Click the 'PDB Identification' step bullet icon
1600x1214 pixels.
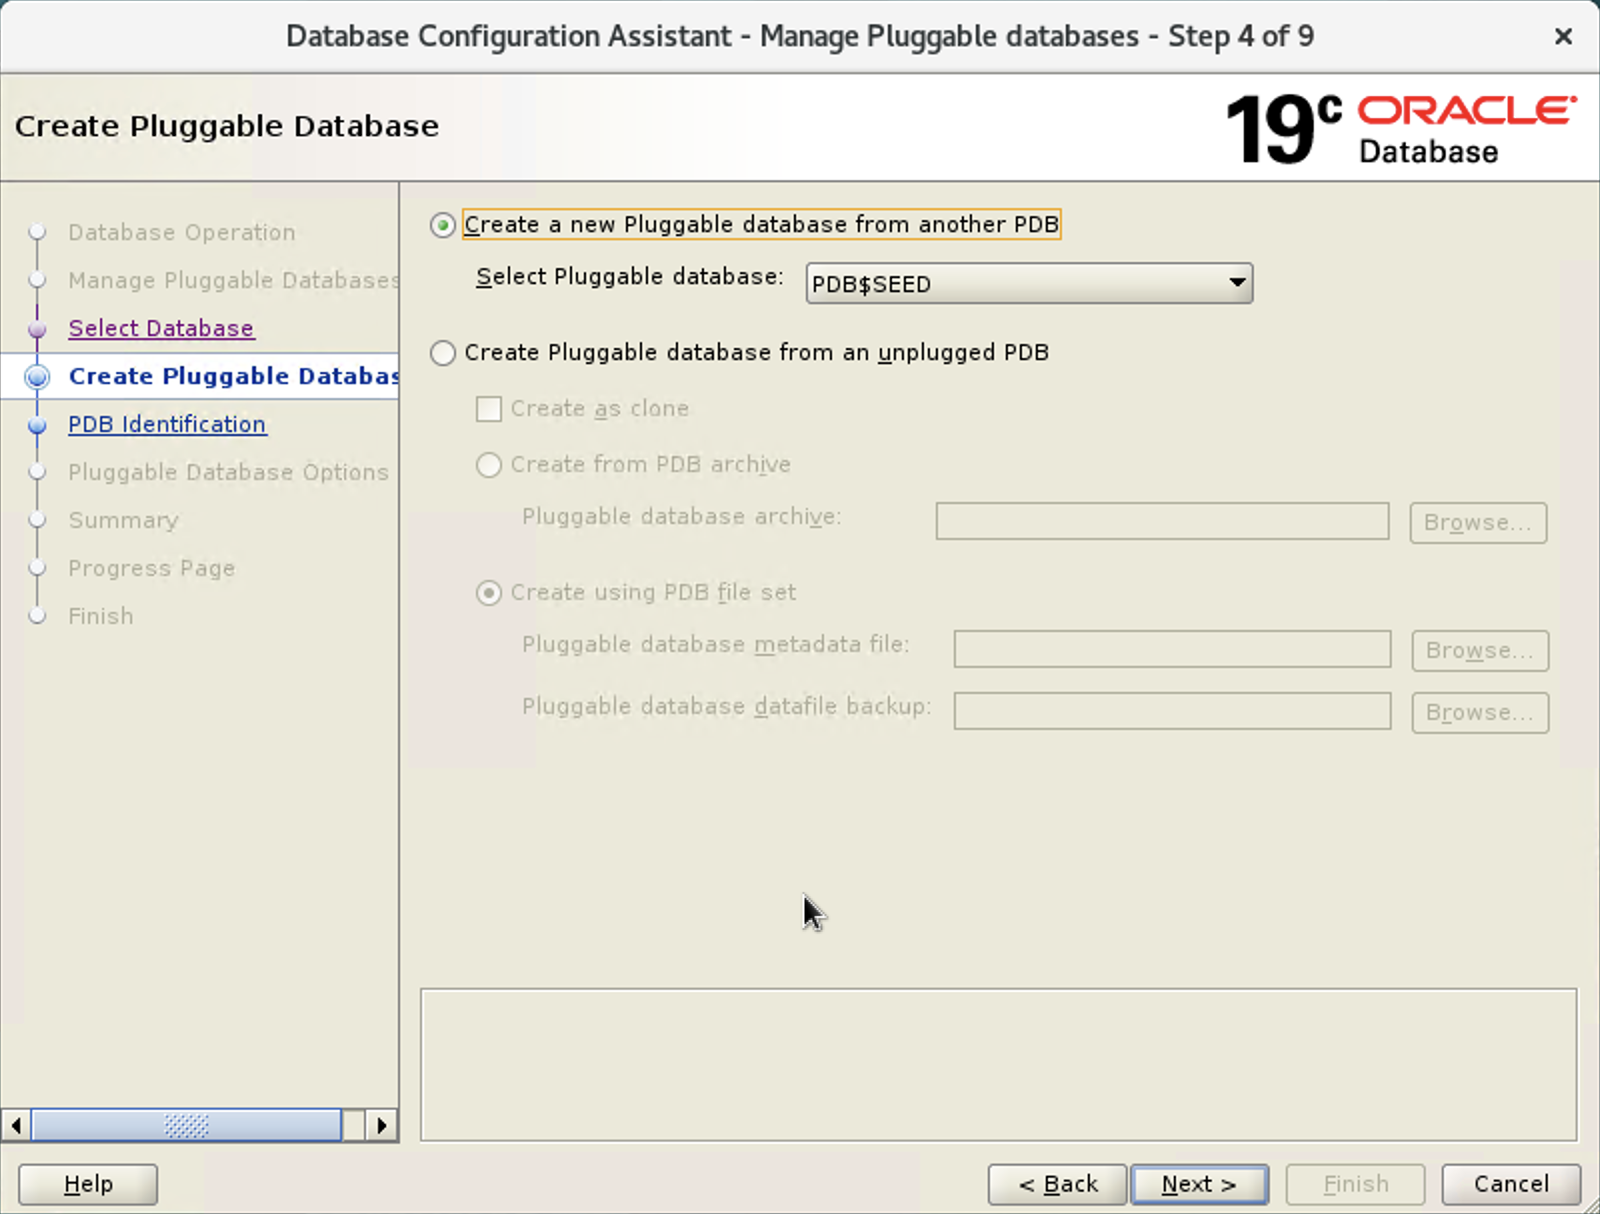37,424
